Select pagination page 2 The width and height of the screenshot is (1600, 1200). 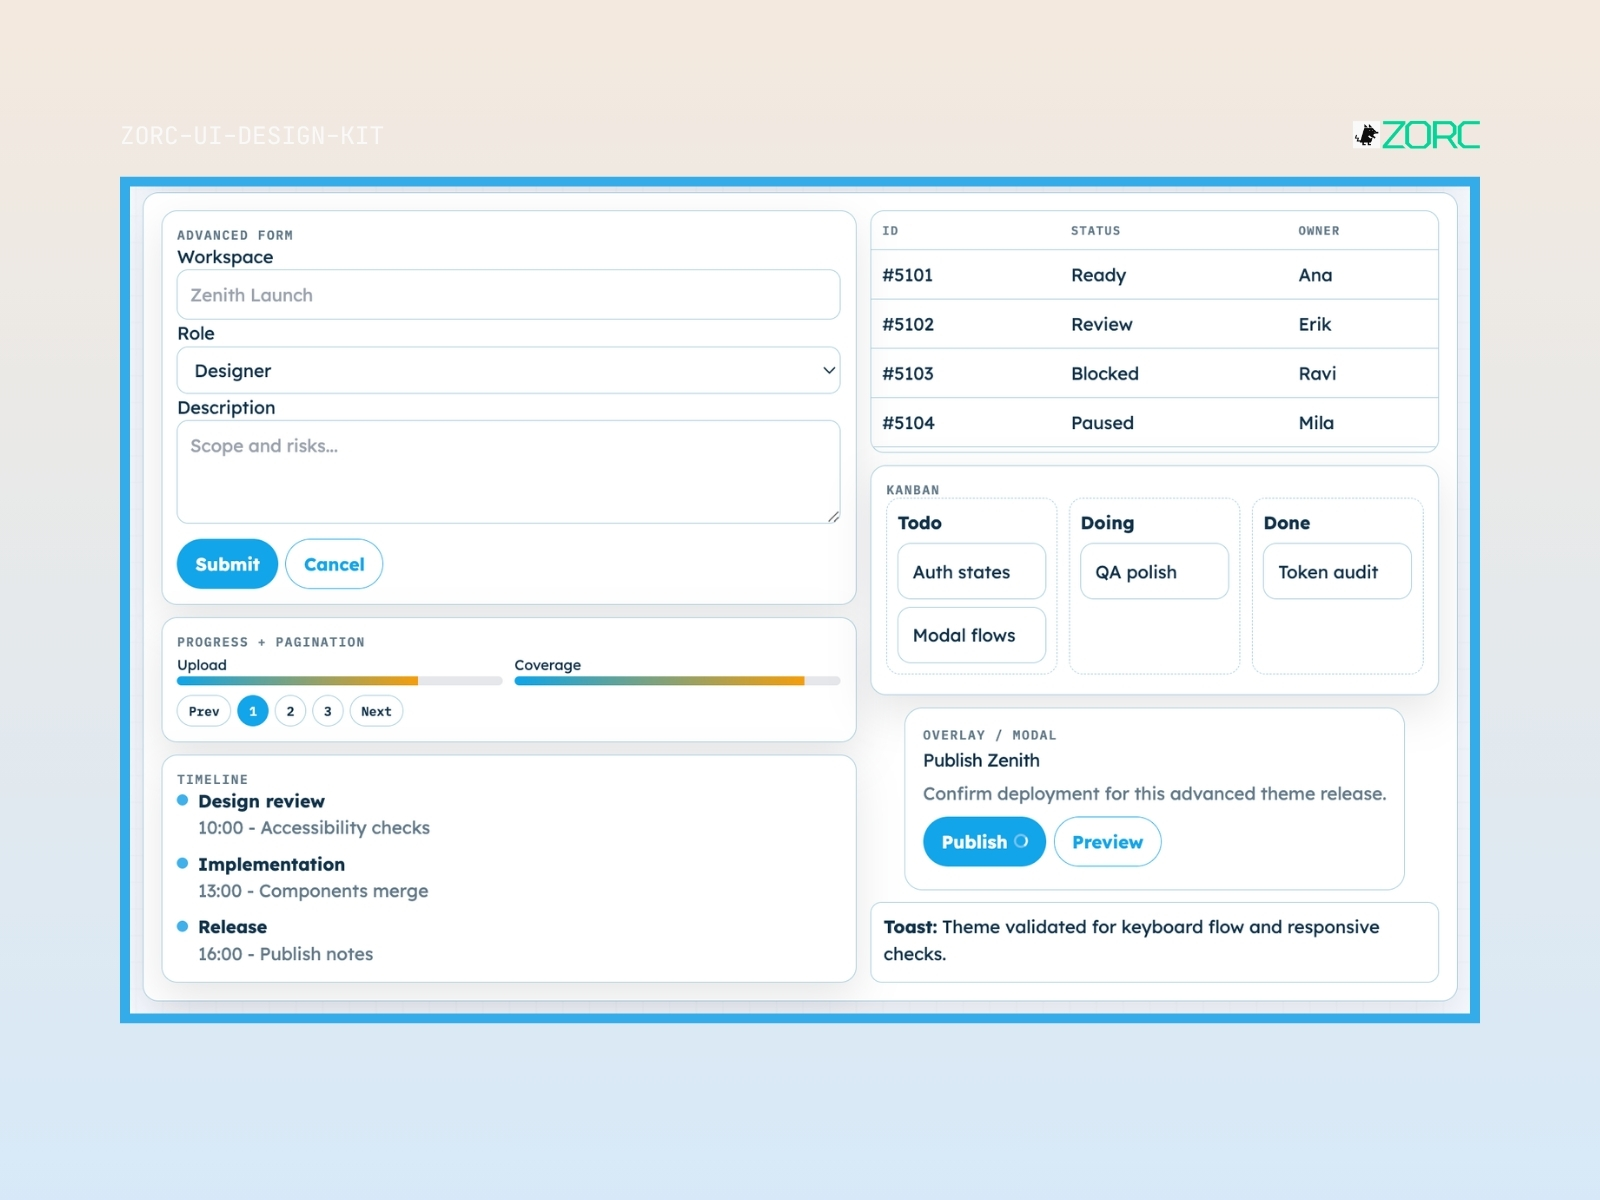coord(290,711)
